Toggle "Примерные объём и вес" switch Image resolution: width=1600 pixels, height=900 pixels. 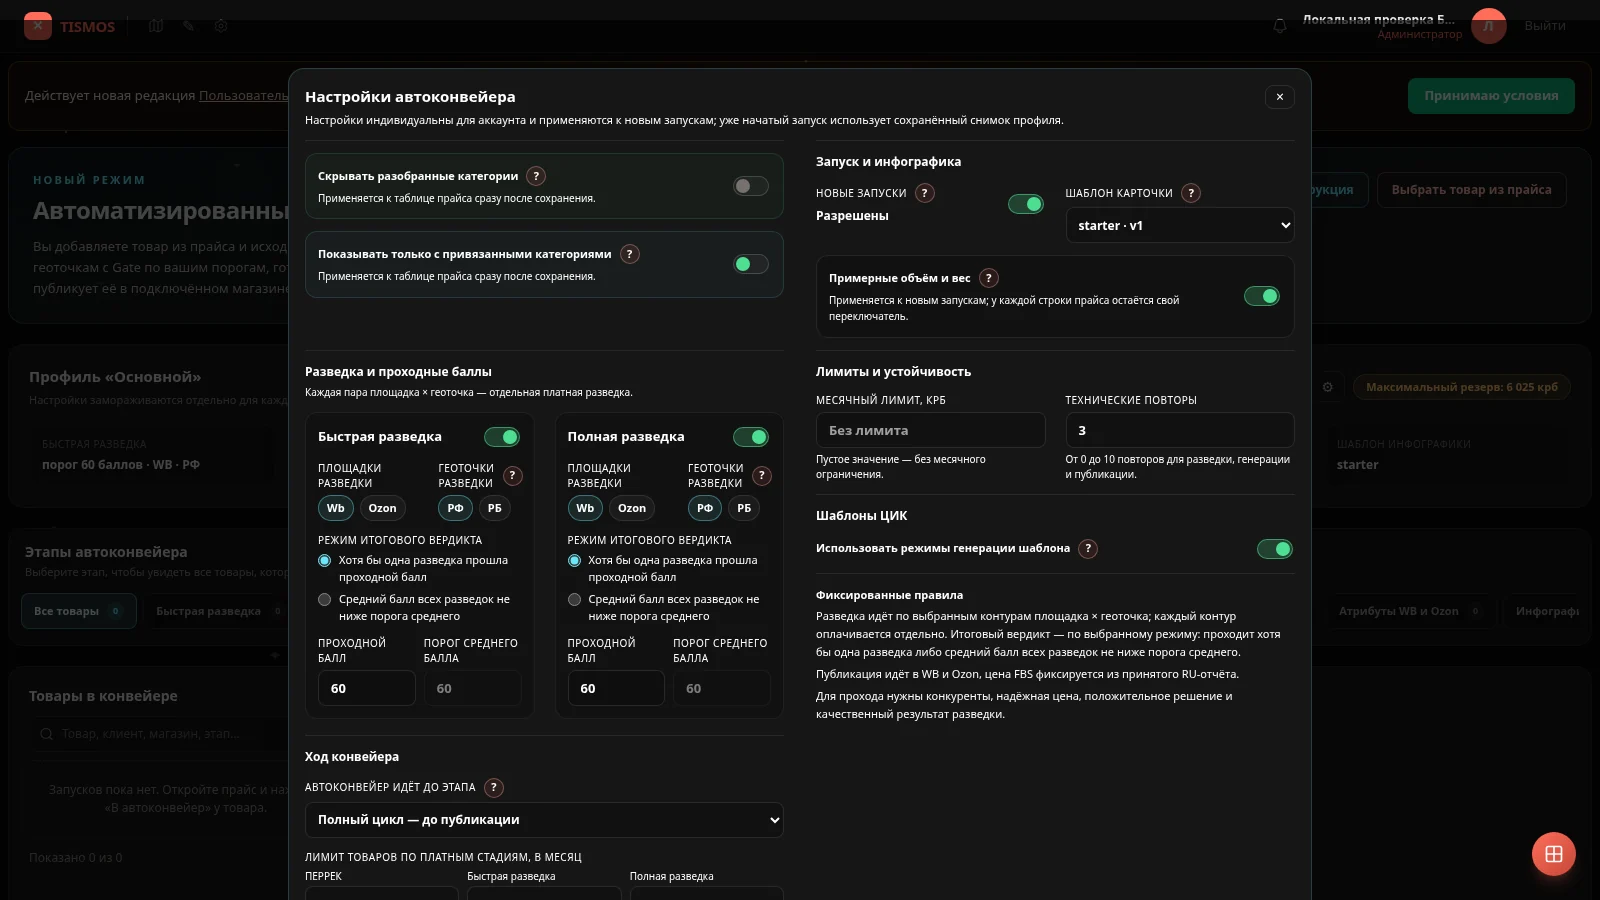click(x=1261, y=296)
